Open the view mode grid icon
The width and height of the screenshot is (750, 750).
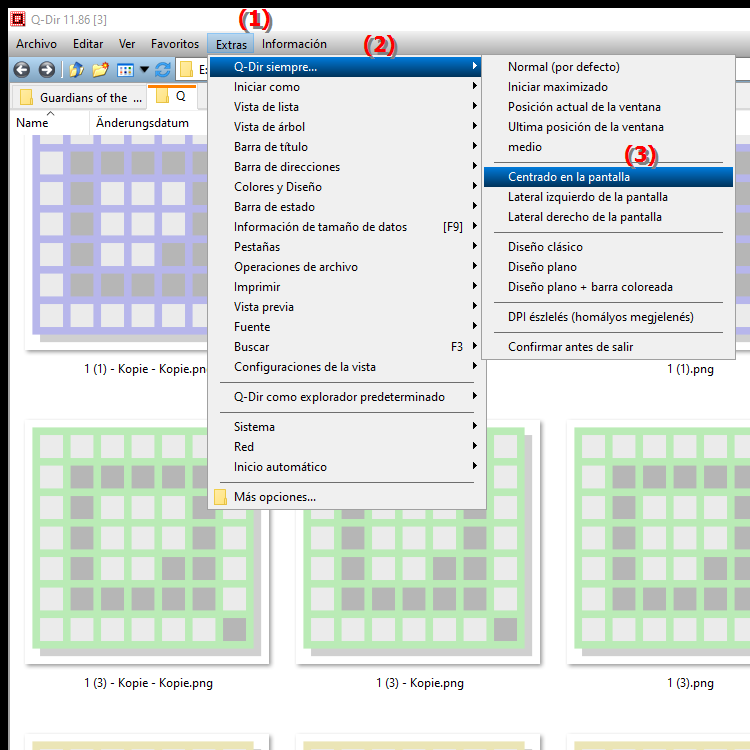click(x=125, y=70)
